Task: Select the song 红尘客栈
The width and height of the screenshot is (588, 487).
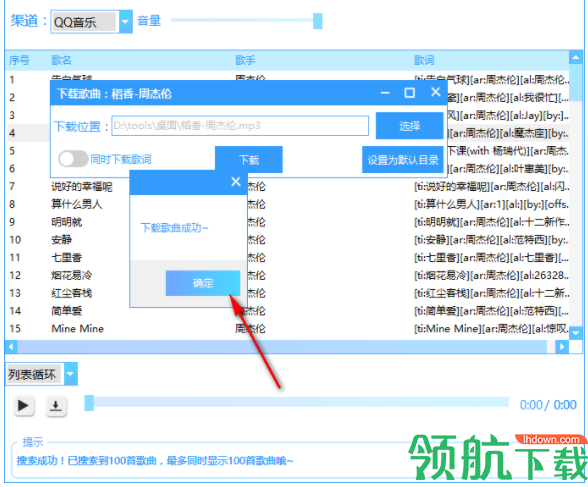Action: coord(72,293)
